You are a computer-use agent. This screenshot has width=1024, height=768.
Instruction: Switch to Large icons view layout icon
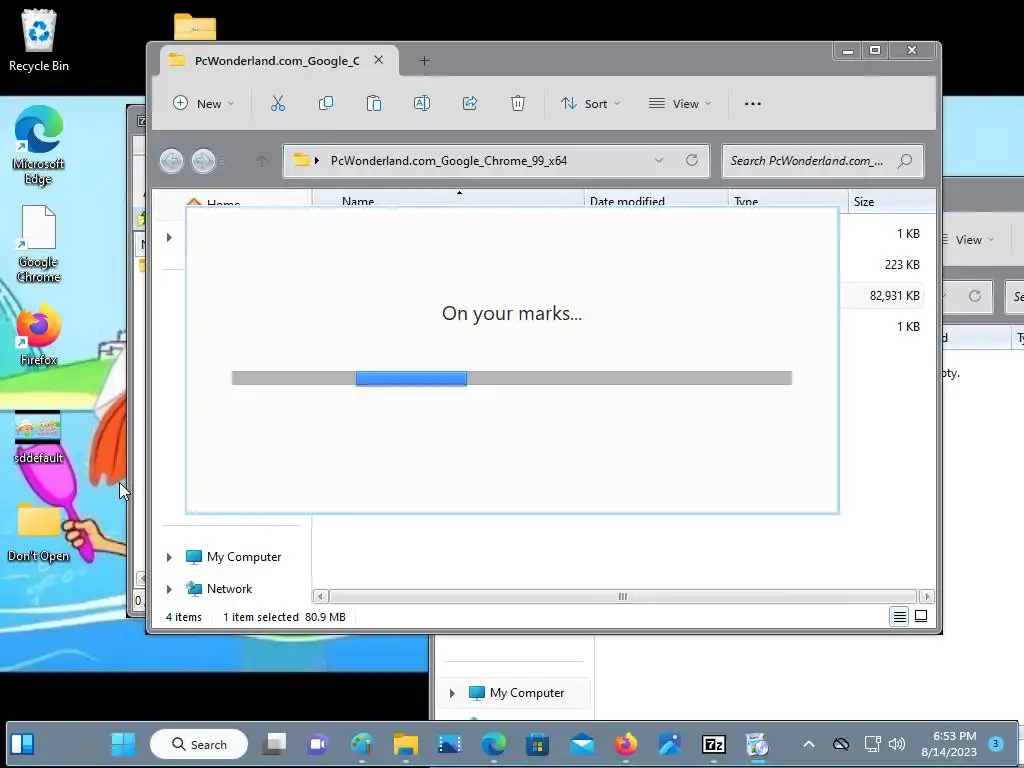coord(921,616)
